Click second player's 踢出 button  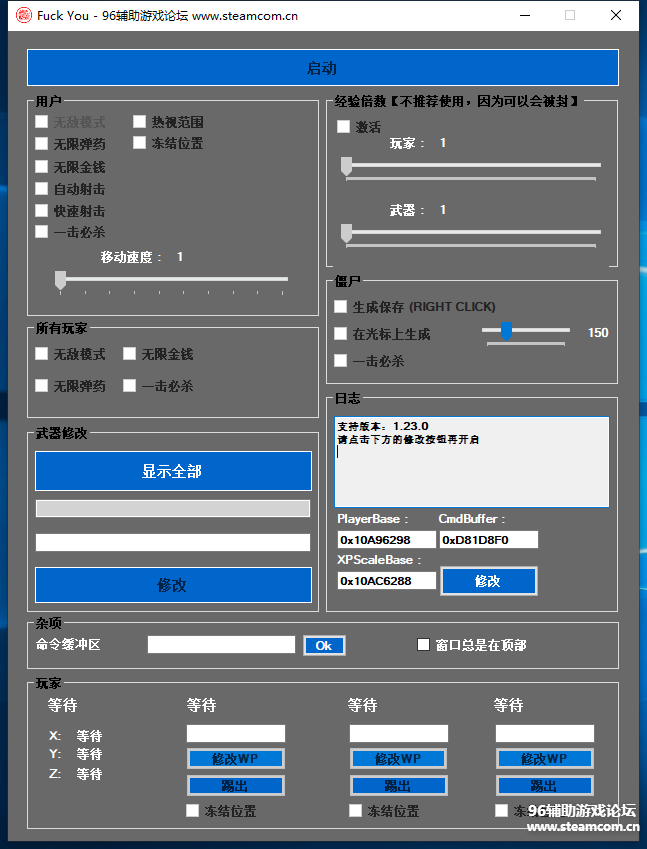tap(236, 786)
